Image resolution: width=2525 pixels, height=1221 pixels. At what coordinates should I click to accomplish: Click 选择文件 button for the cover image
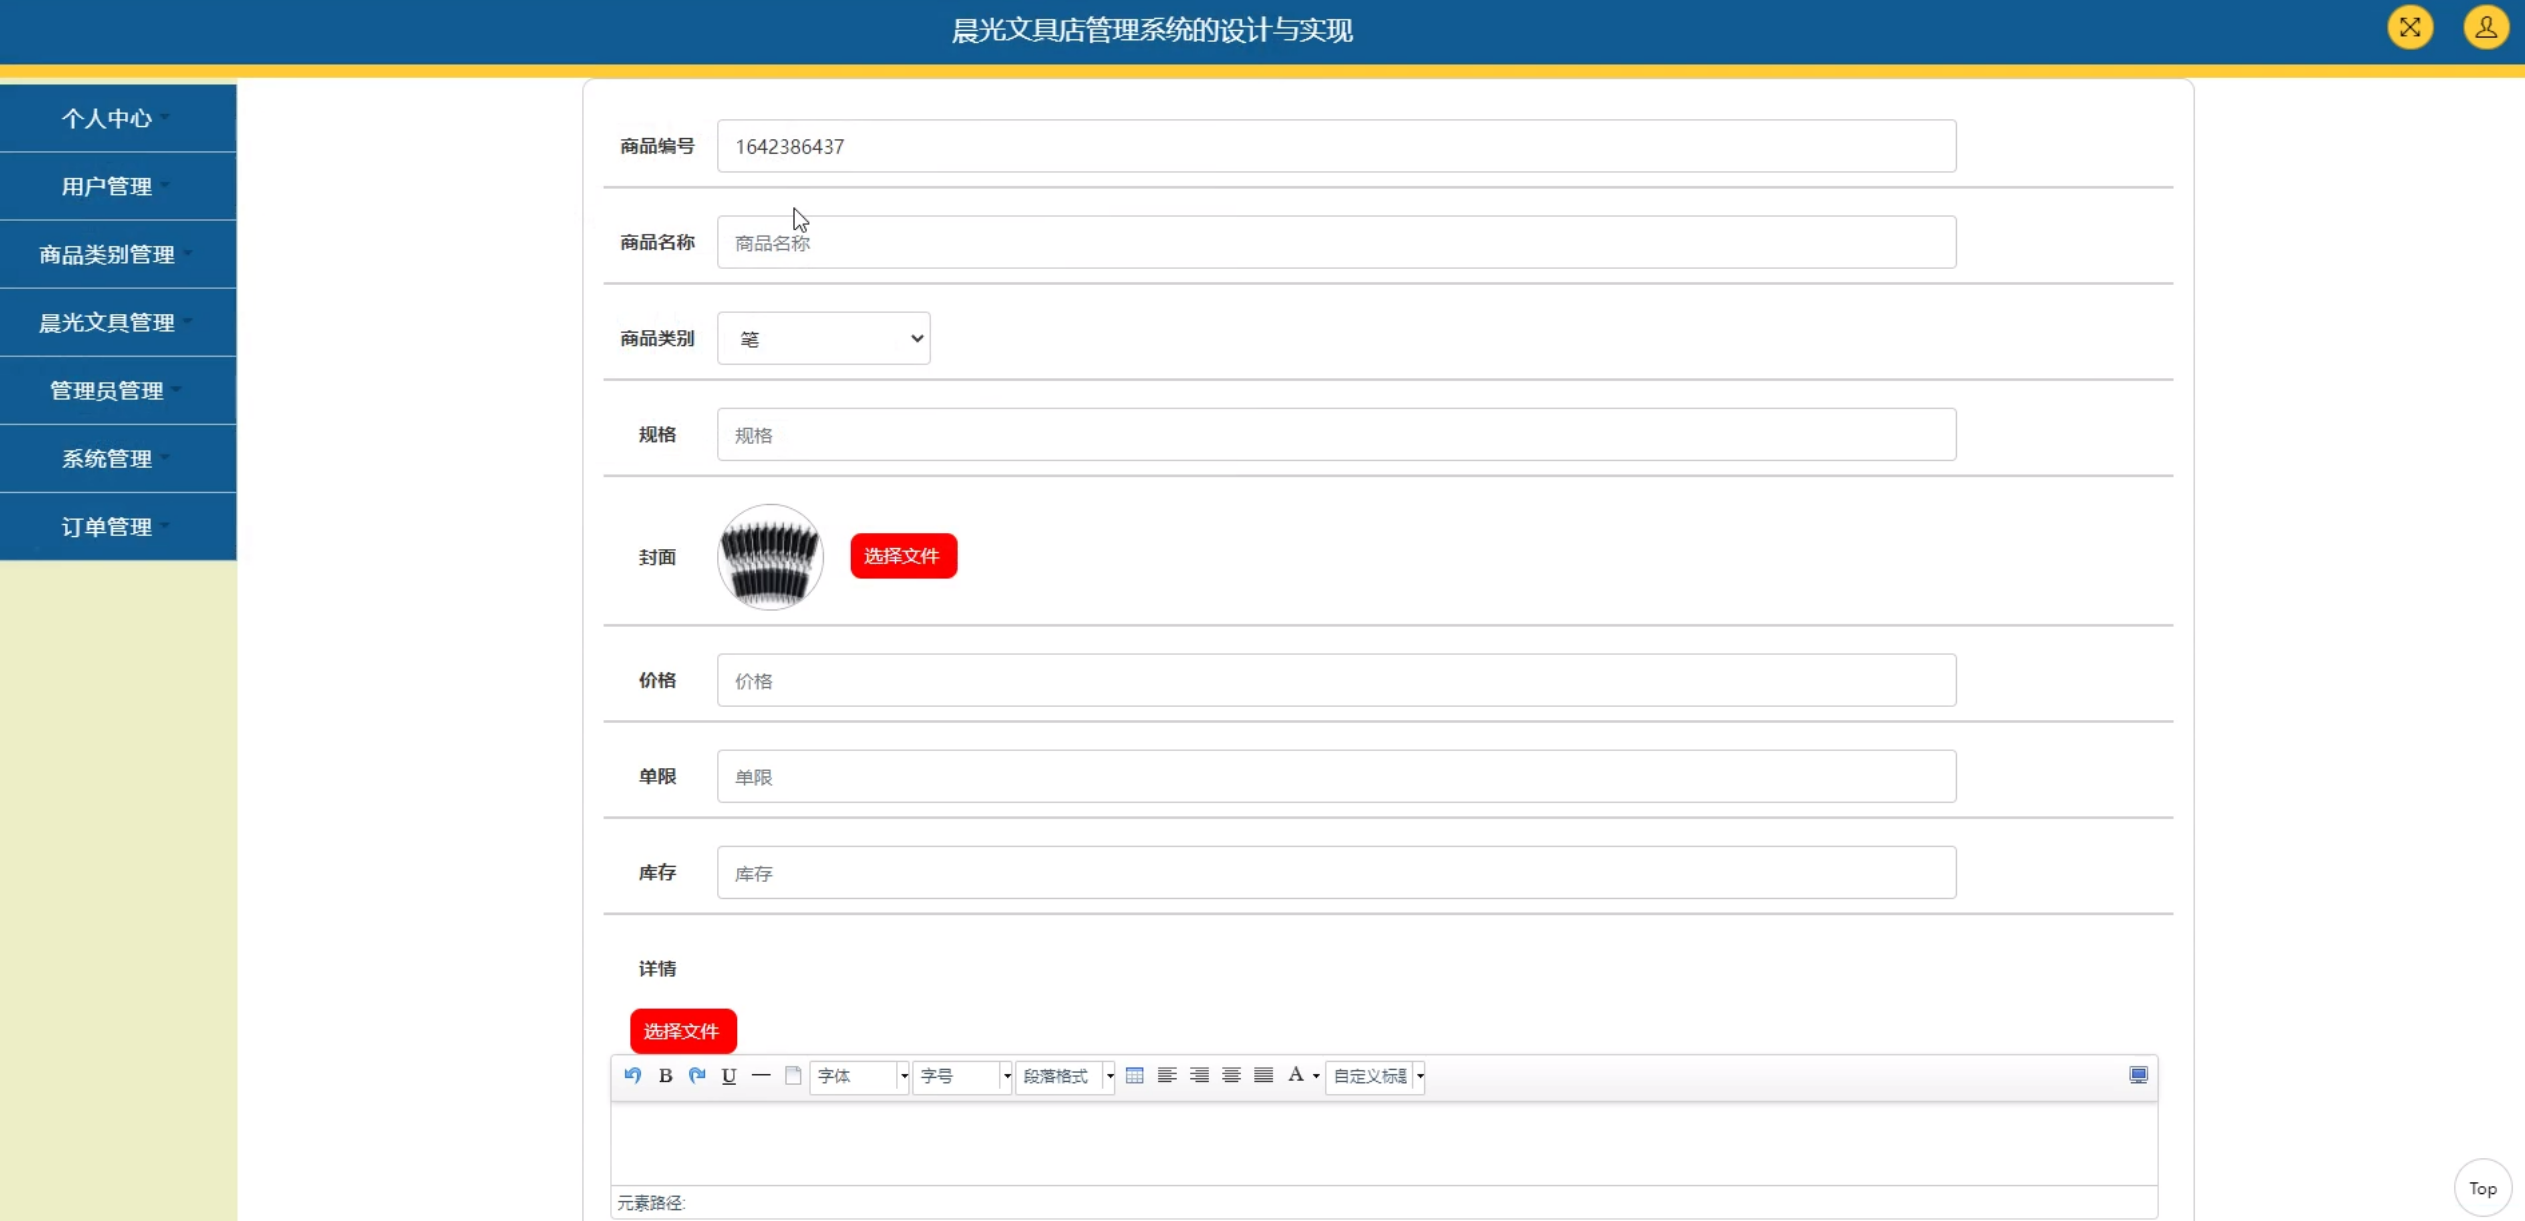pos(903,556)
